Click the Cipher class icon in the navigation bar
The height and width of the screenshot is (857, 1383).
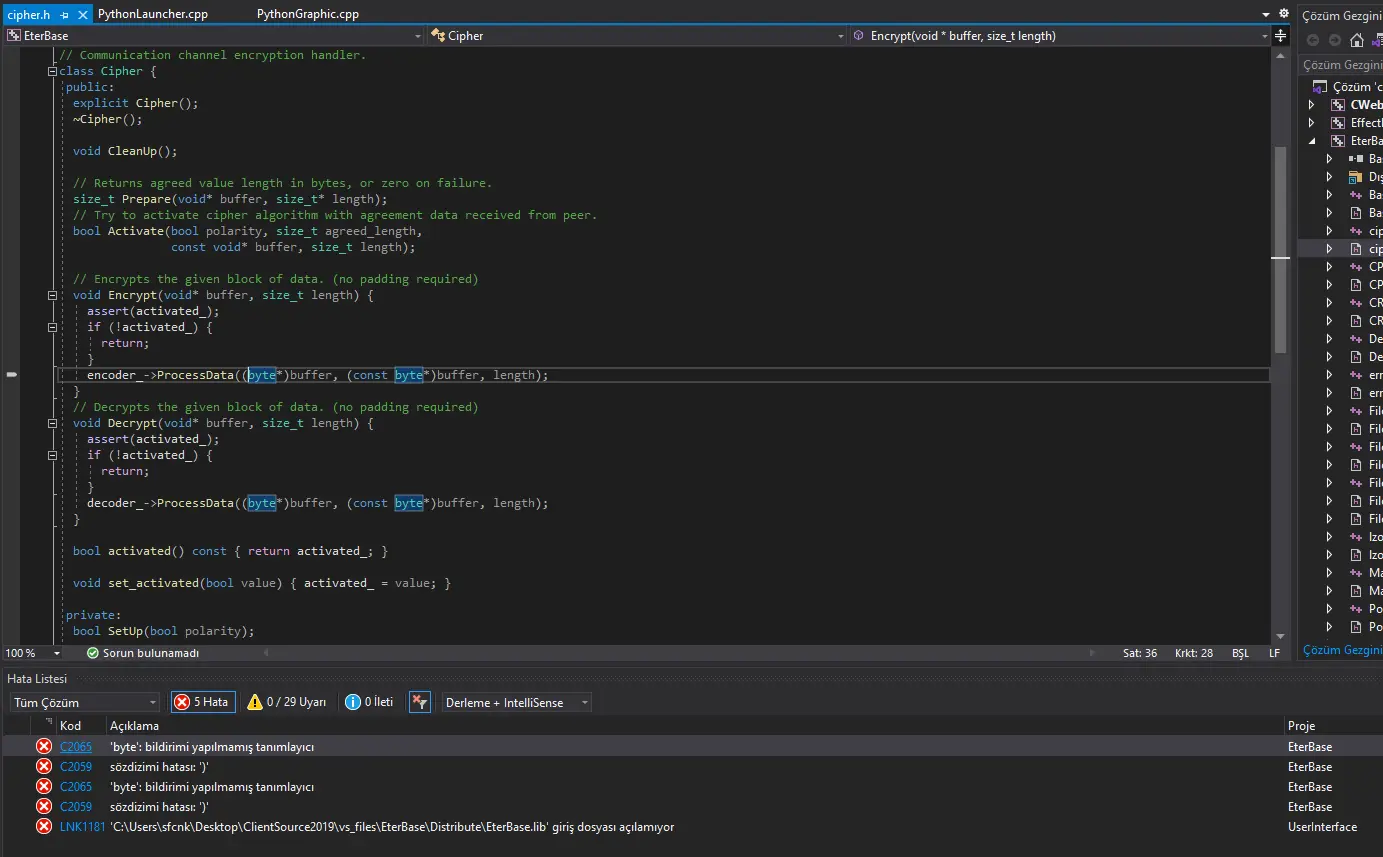tap(438, 35)
